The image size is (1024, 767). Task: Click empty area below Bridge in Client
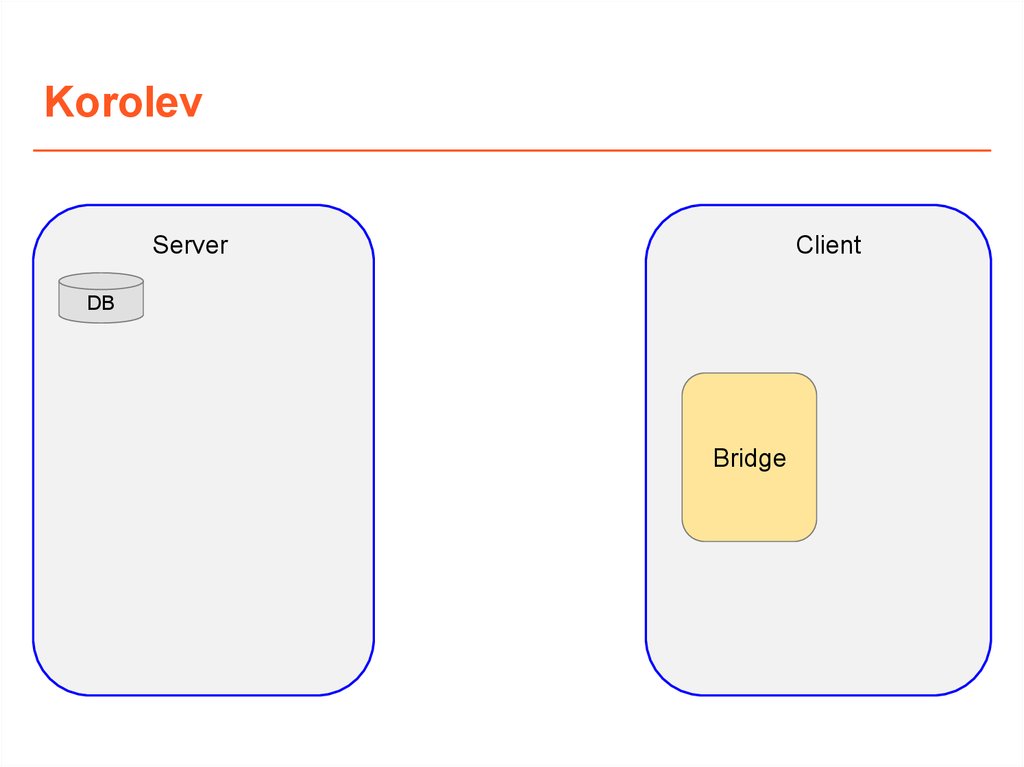[x=749, y=615]
